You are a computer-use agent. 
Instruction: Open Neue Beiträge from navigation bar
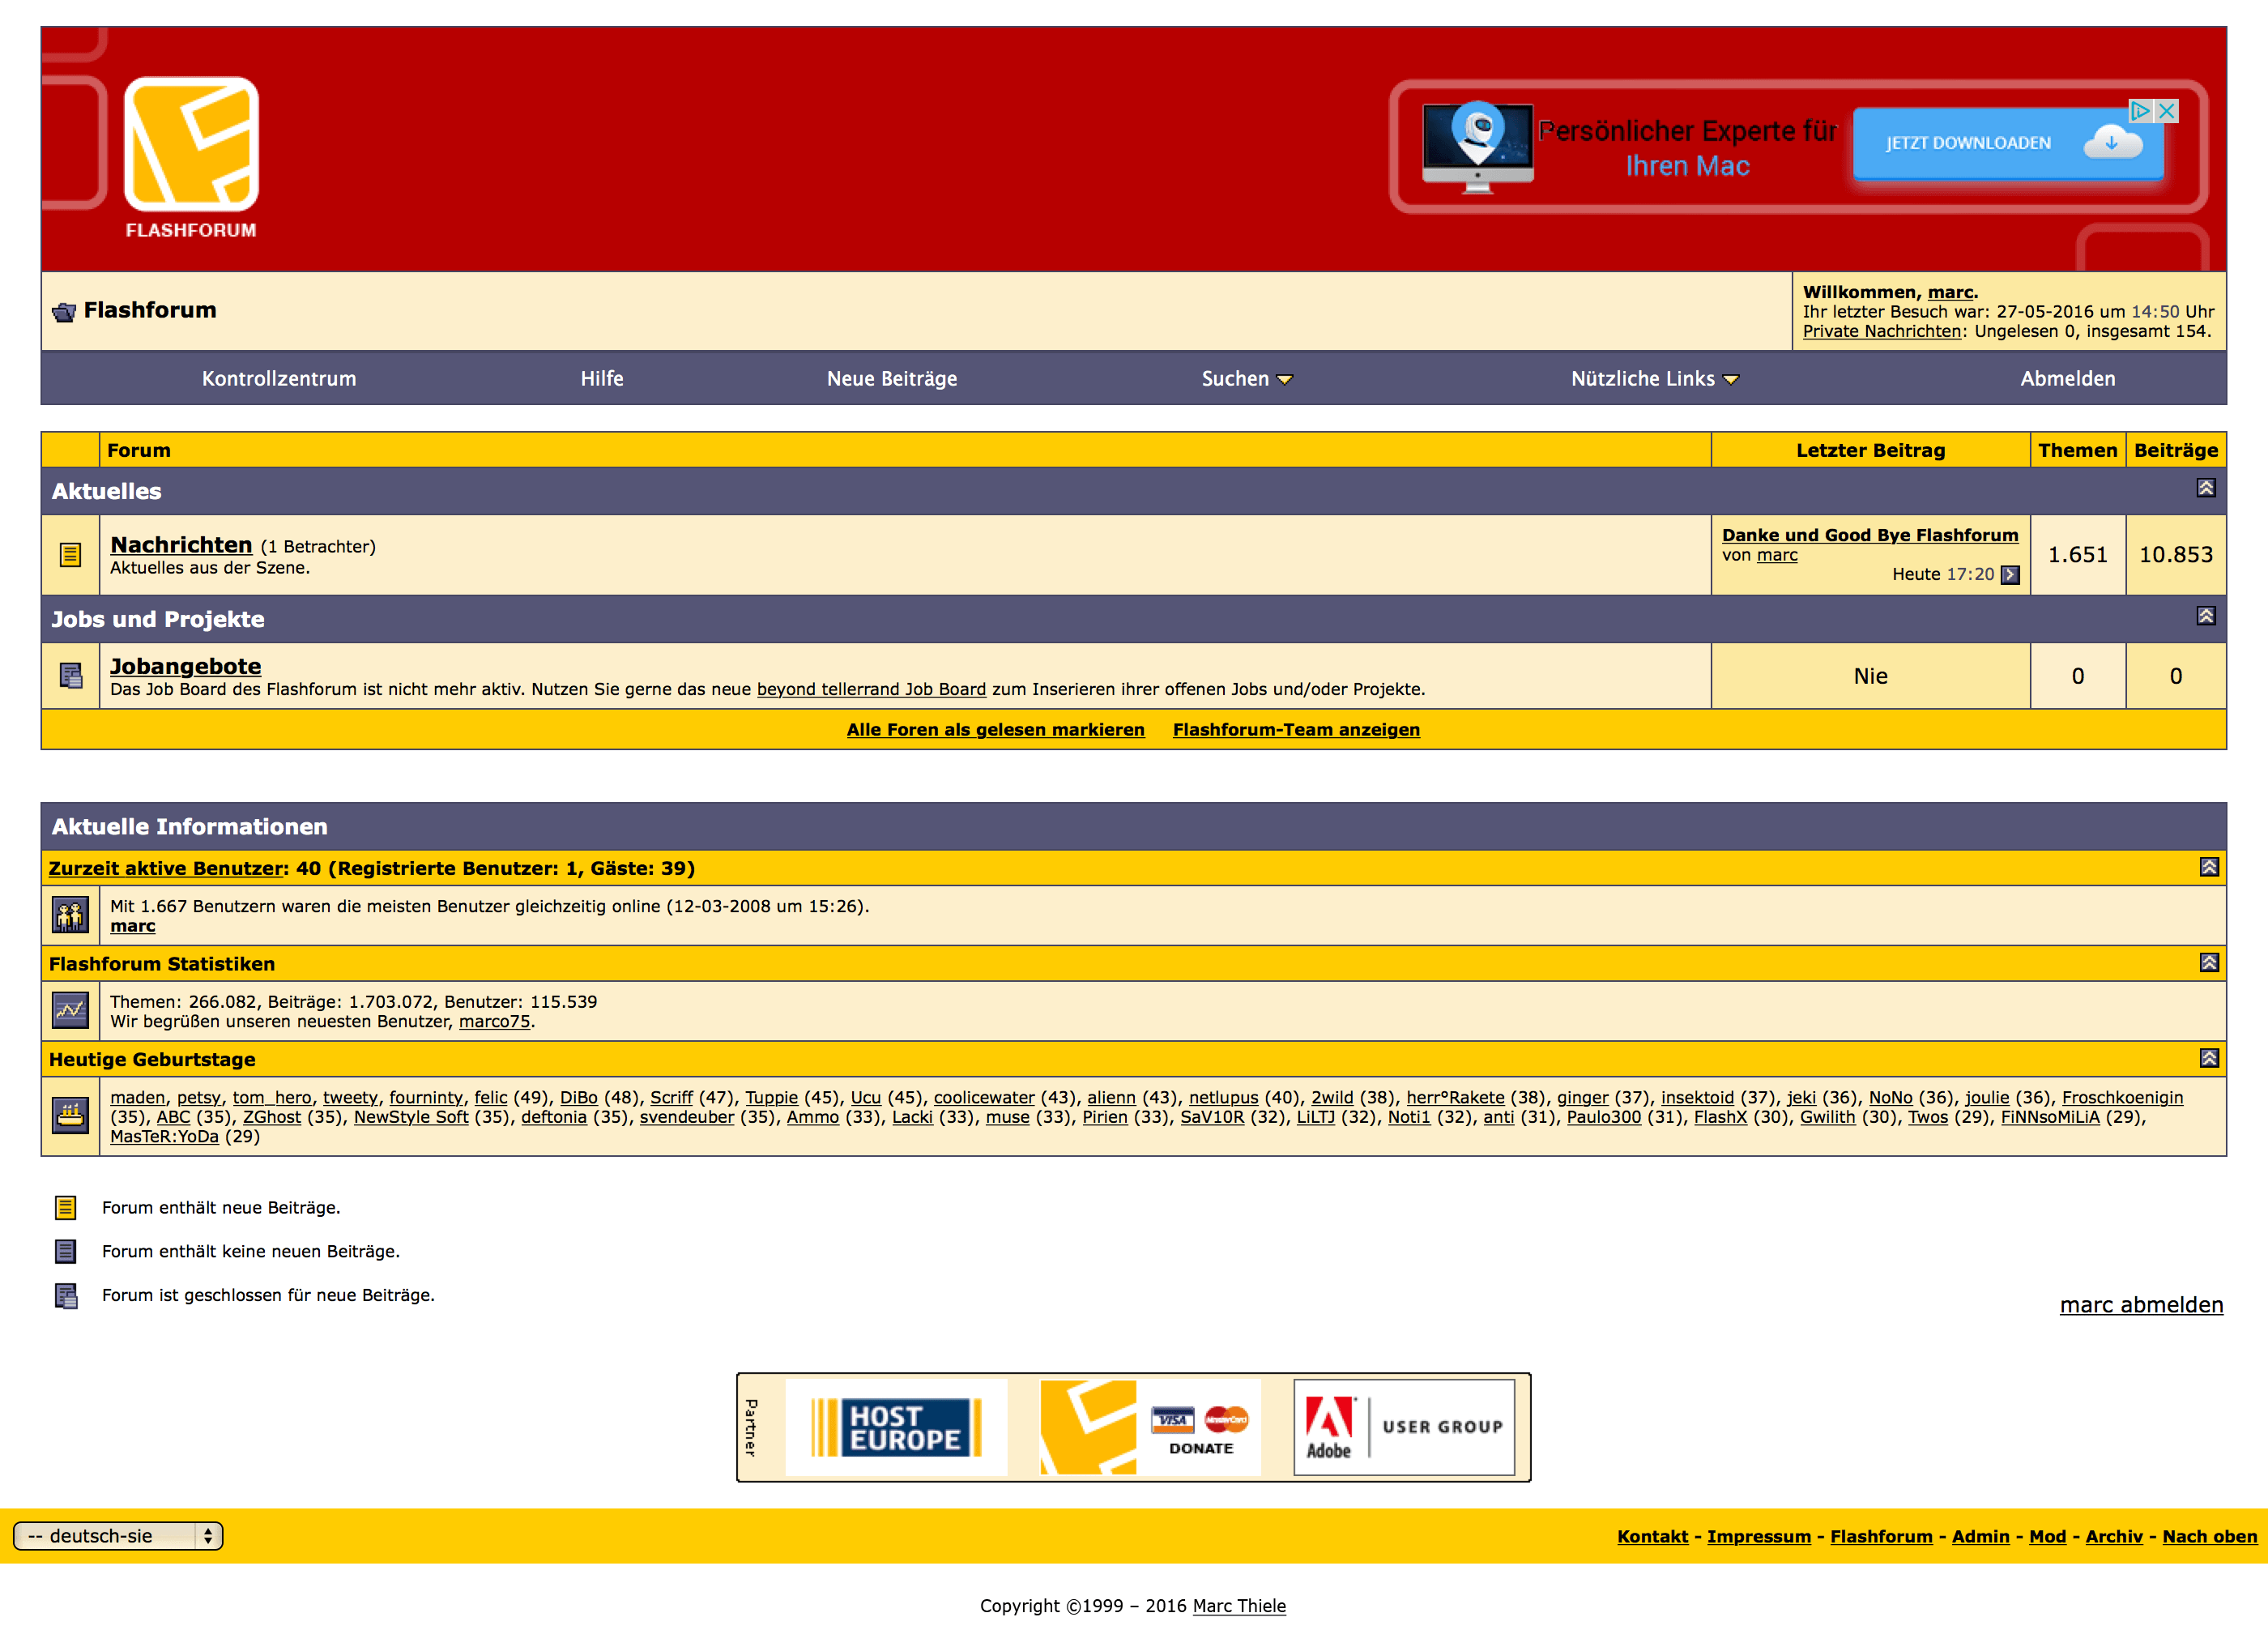891,379
